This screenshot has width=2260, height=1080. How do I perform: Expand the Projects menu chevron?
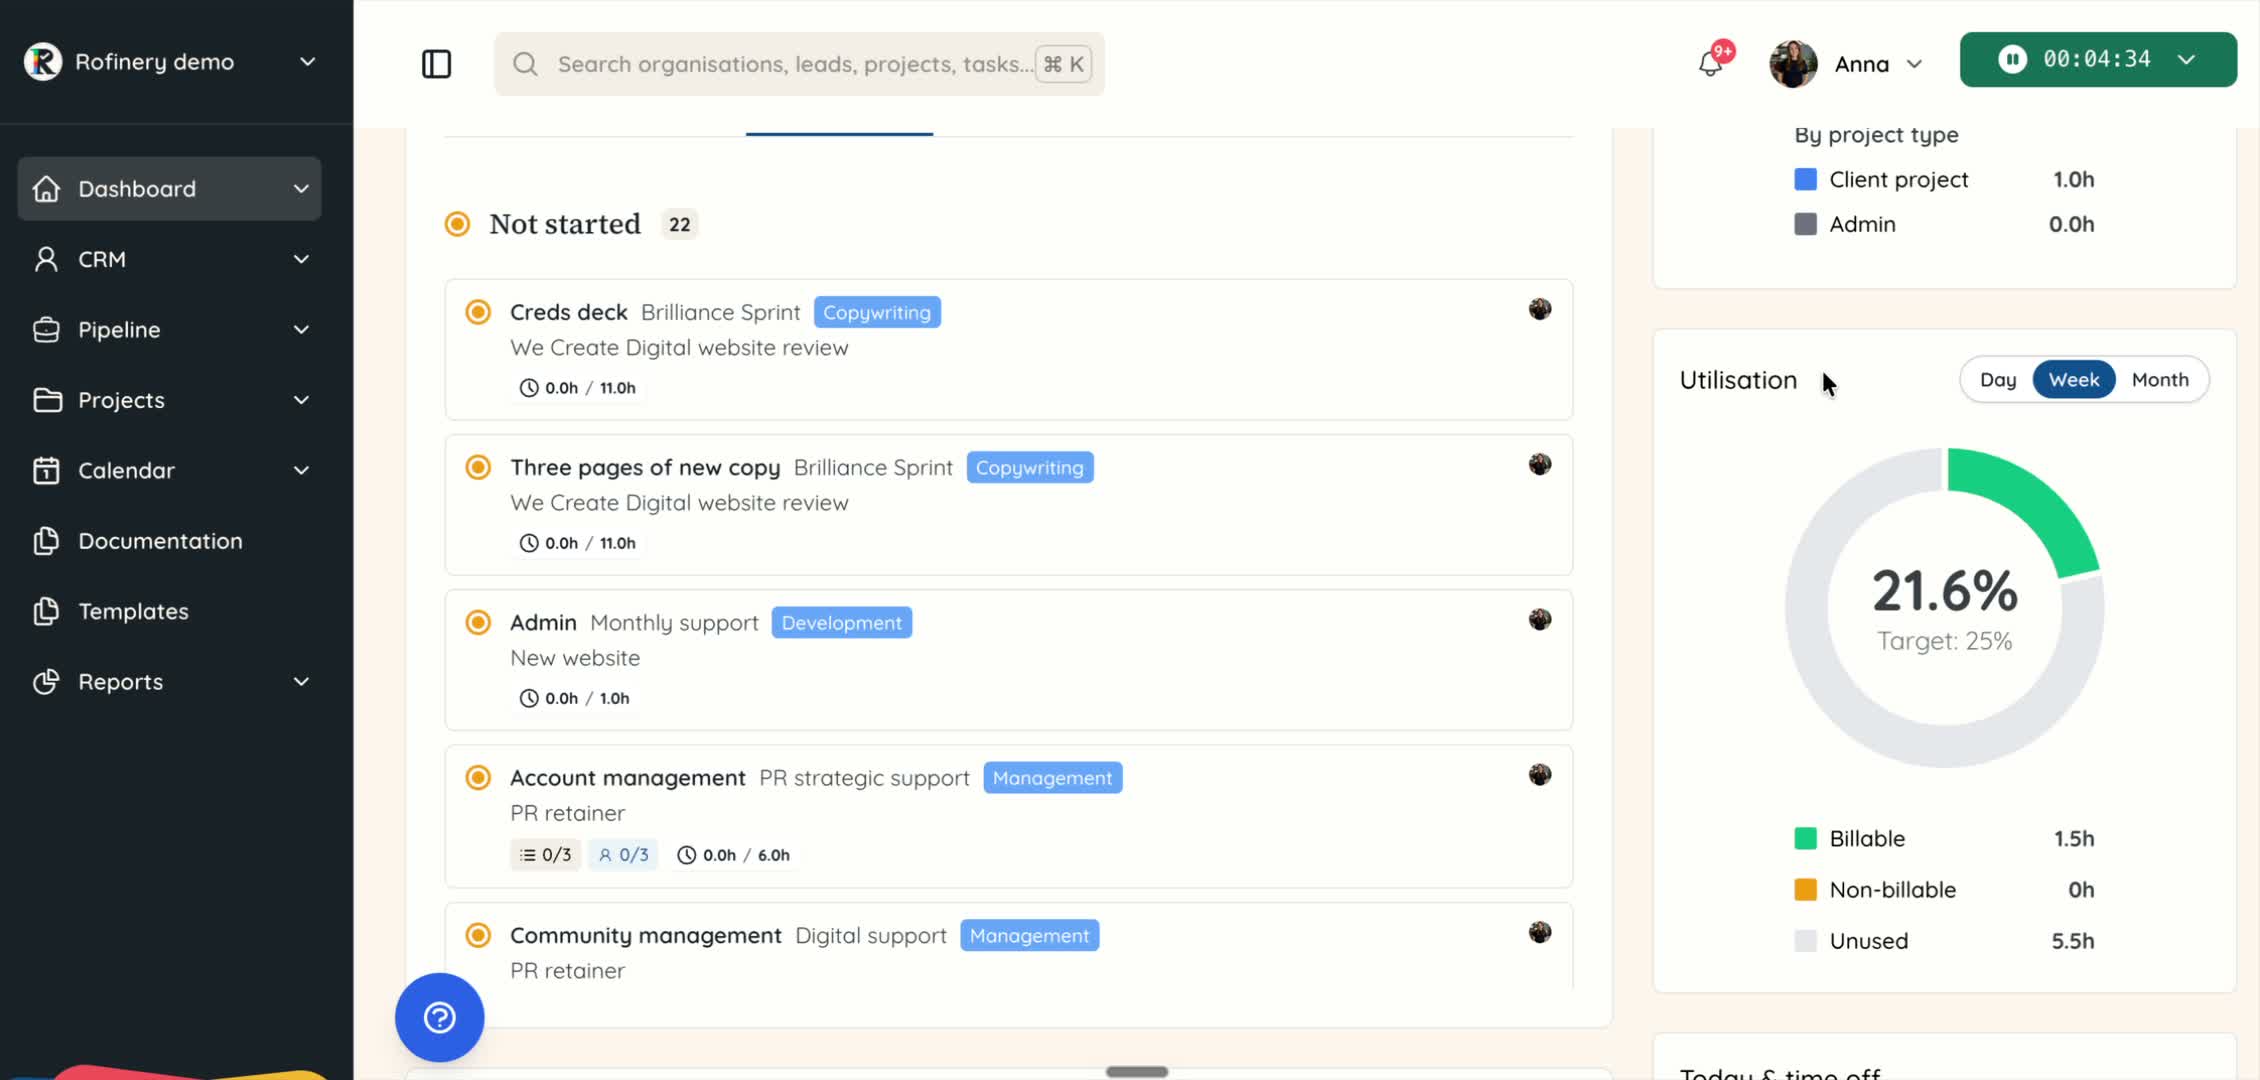(x=301, y=400)
